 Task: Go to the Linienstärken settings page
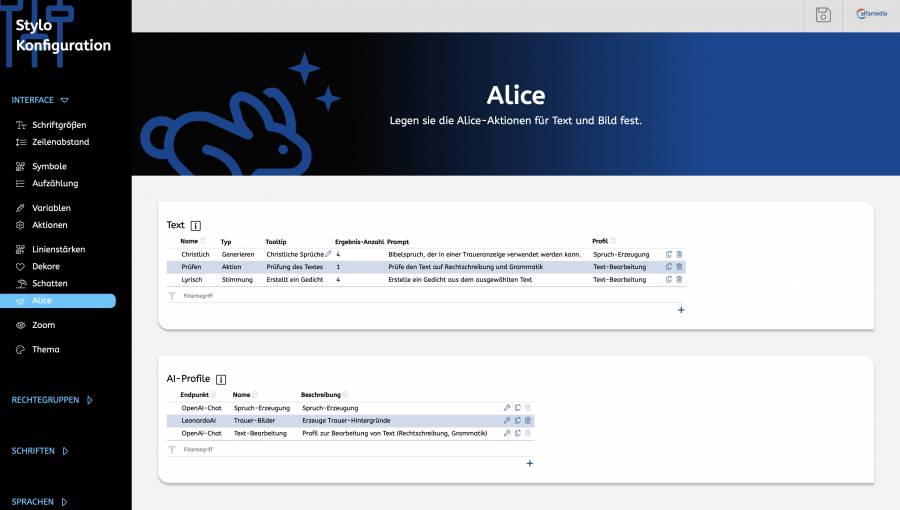(59, 249)
